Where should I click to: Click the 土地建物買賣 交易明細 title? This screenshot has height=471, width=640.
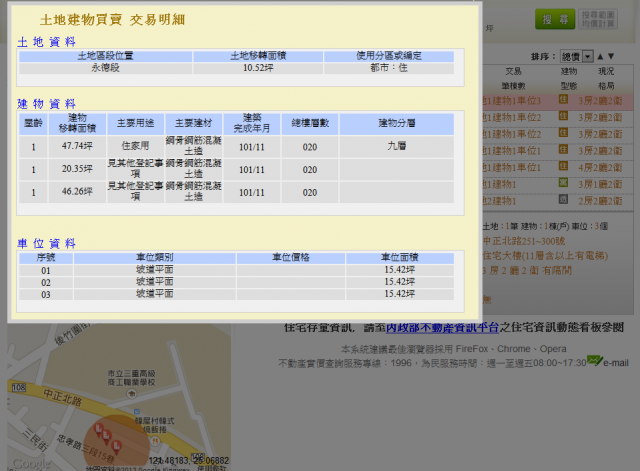(x=112, y=20)
